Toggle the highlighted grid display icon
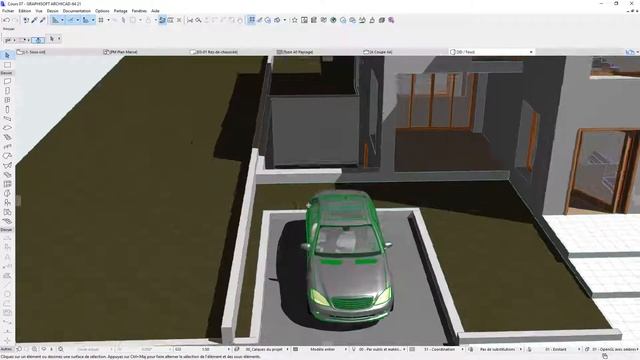Screen dimensions: 640x360 (251, 20)
